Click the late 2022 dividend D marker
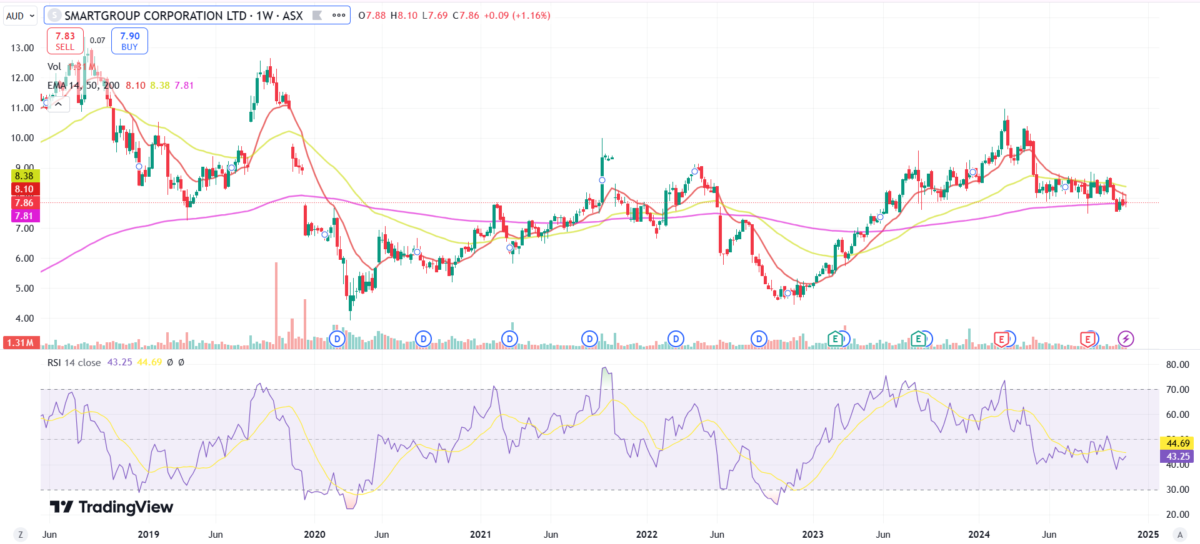This screenshot has height=544, width=1200. point(760,339)
